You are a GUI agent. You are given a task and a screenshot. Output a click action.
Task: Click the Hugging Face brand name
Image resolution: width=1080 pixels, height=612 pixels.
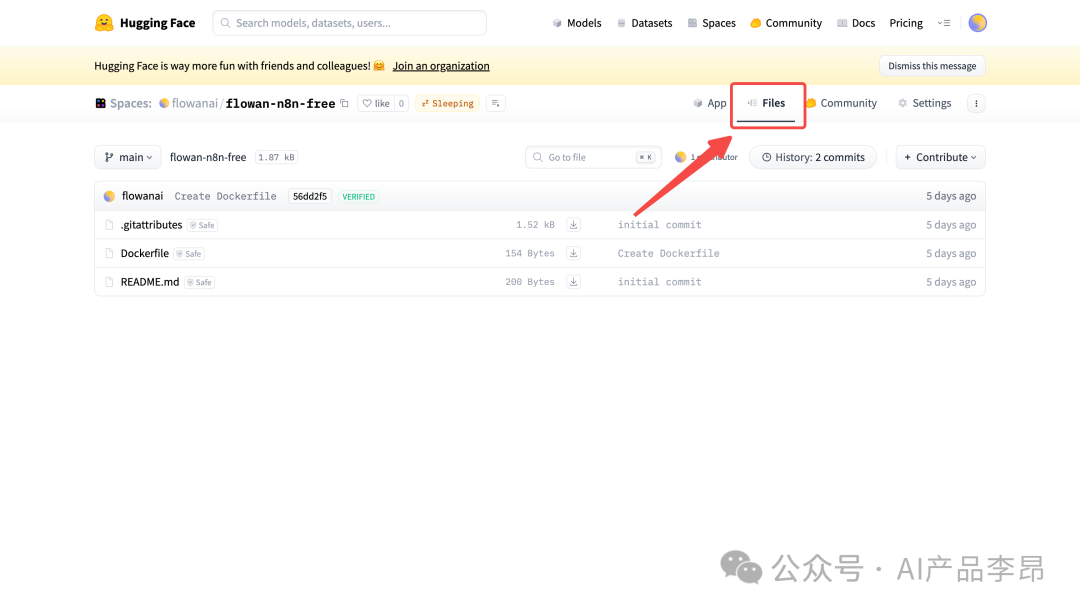(158, 23)
